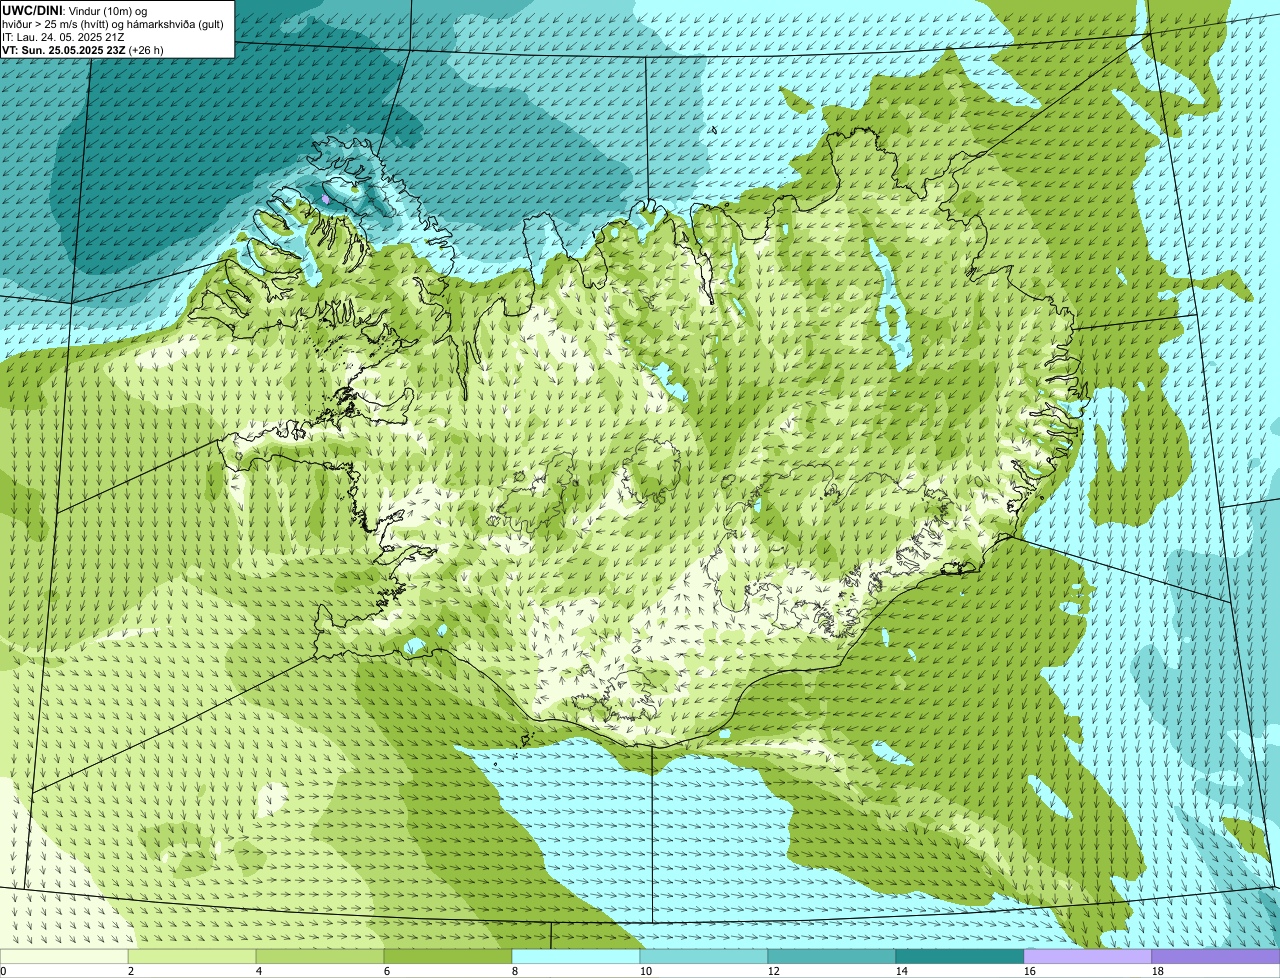Click the line 'hviður > 25 m/s (hvítt) og hámarkshviða (gult)'
Screen dimensions: 1280x978
[113, 24]
